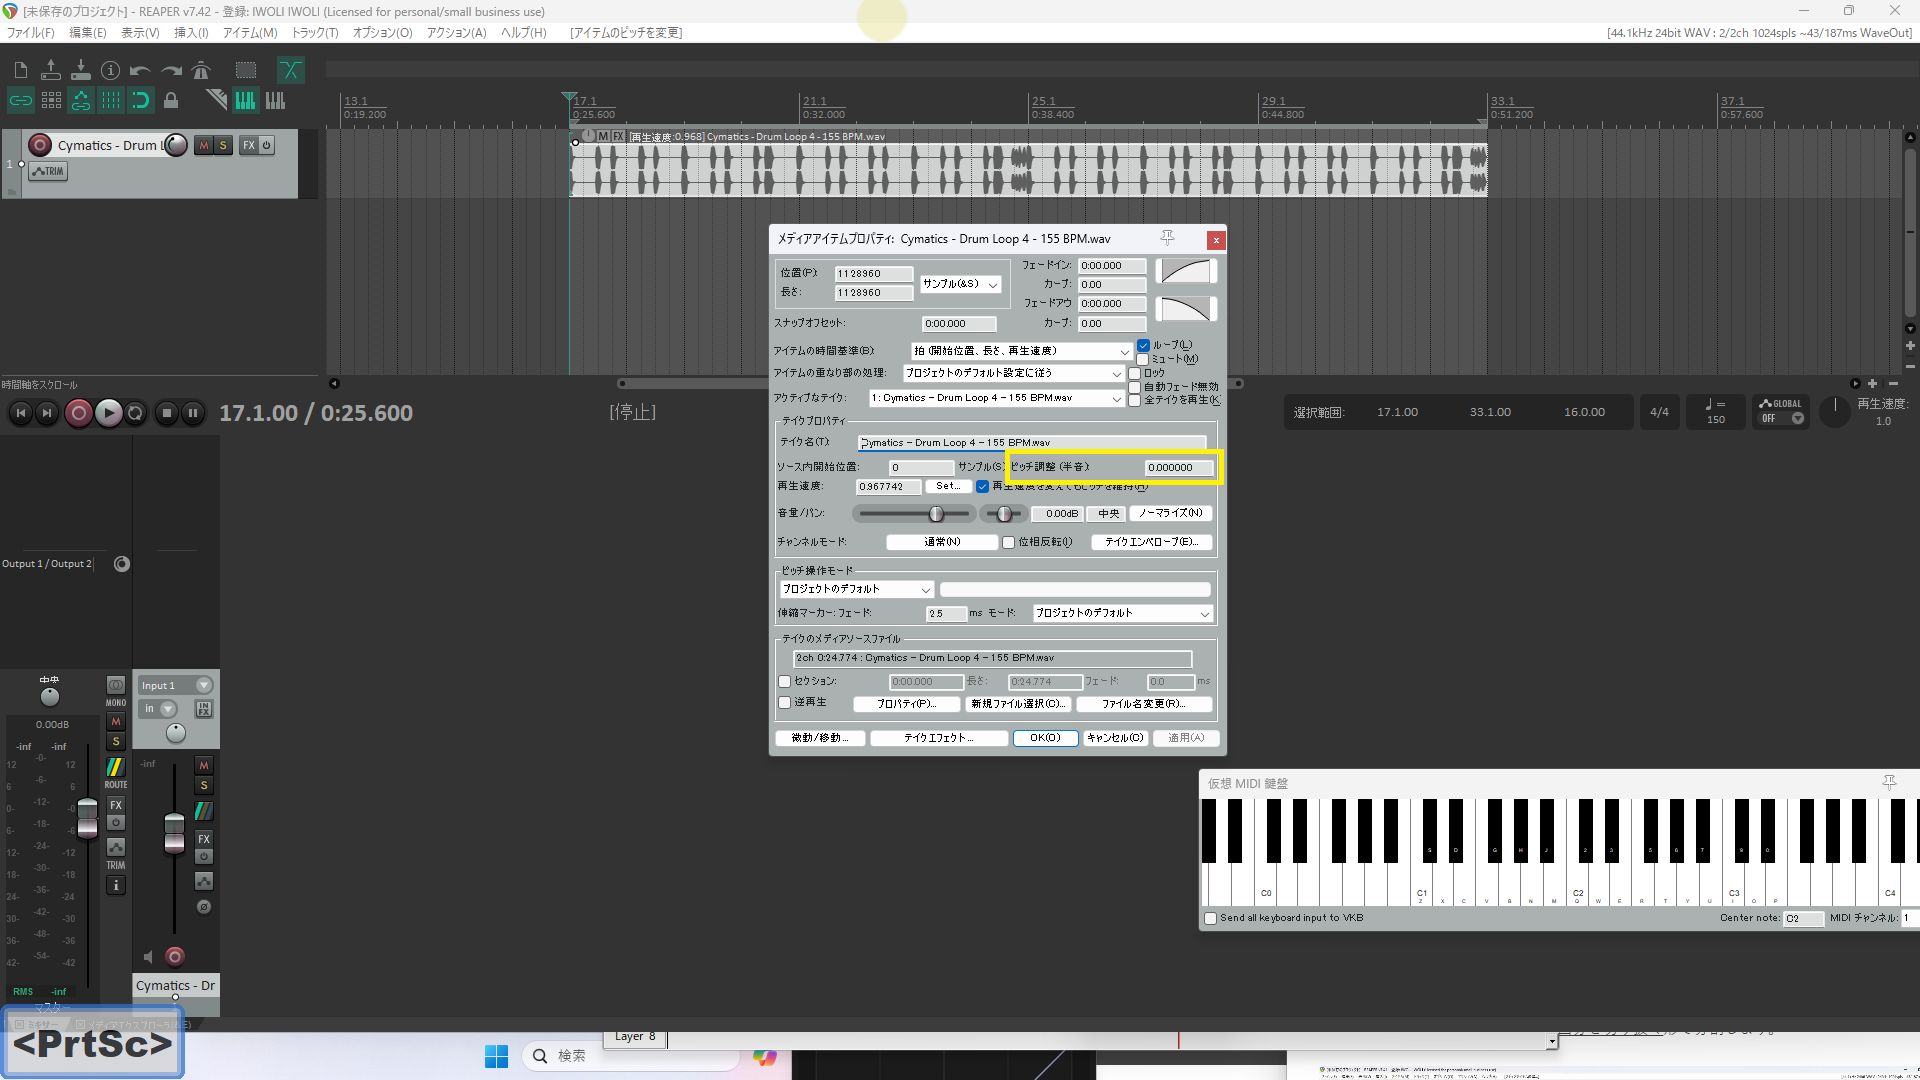
Task: Click the undo arrow icon
Action: coord(141,70)
